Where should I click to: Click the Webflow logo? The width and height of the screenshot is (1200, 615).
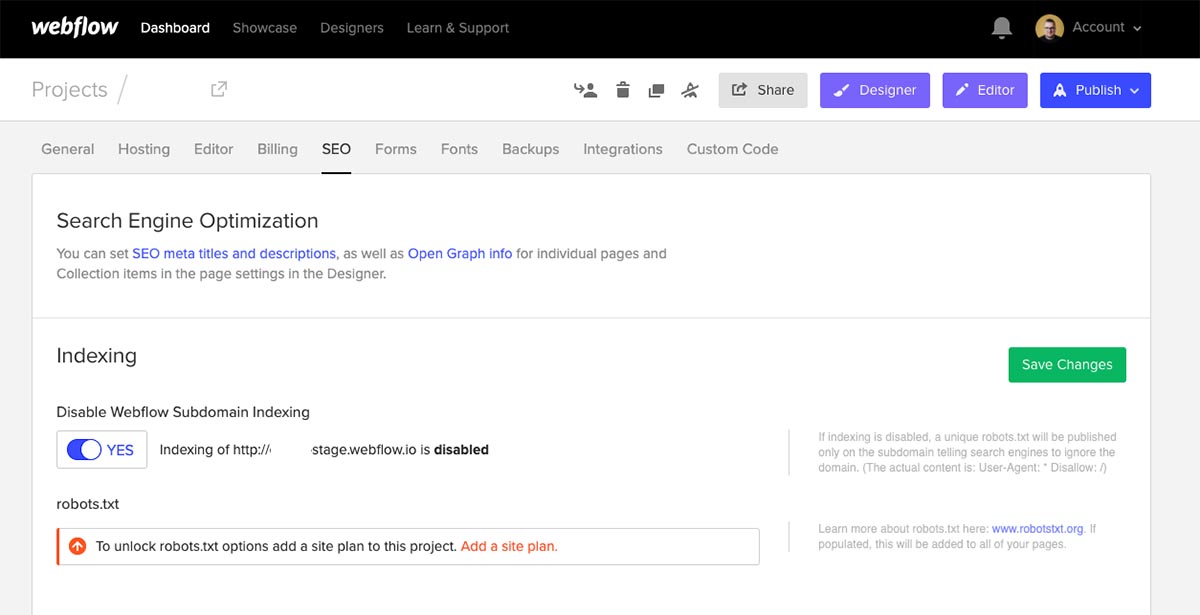[x=74, y=27]
